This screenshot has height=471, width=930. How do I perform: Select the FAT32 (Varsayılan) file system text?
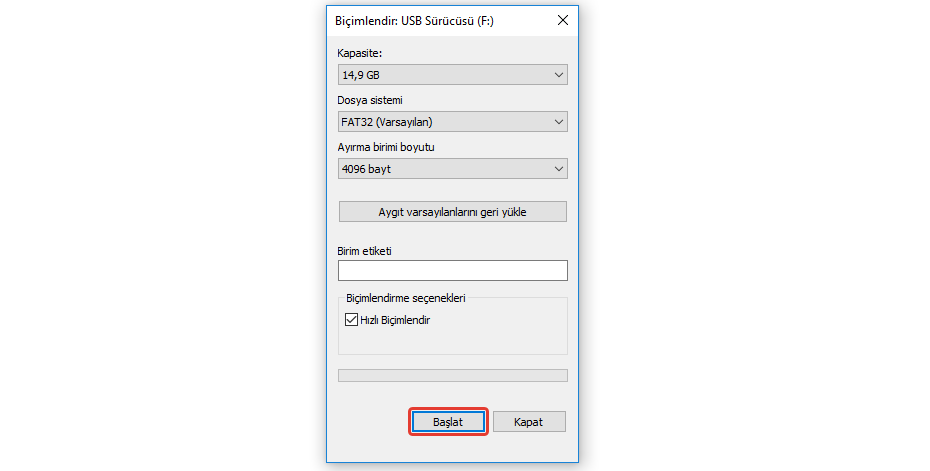click(393, 122)
